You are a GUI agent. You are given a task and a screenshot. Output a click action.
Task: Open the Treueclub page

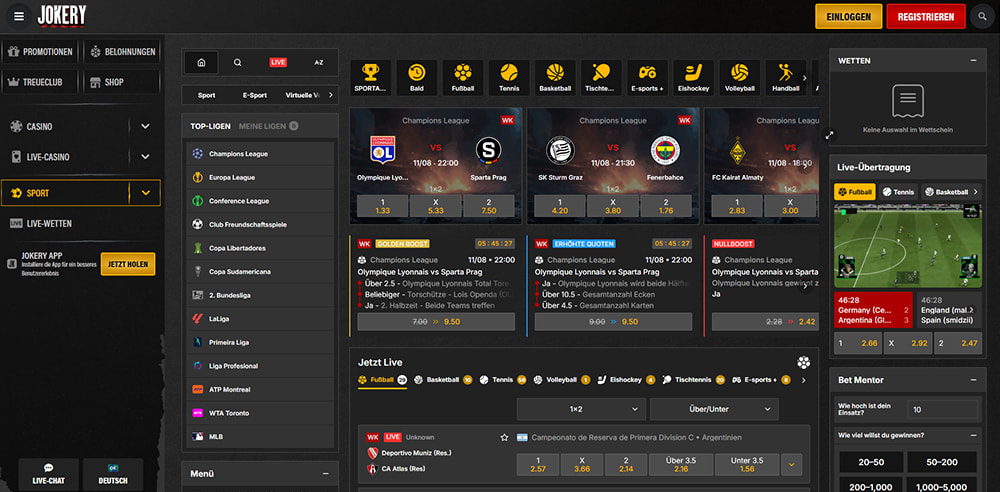pos(41,82)
